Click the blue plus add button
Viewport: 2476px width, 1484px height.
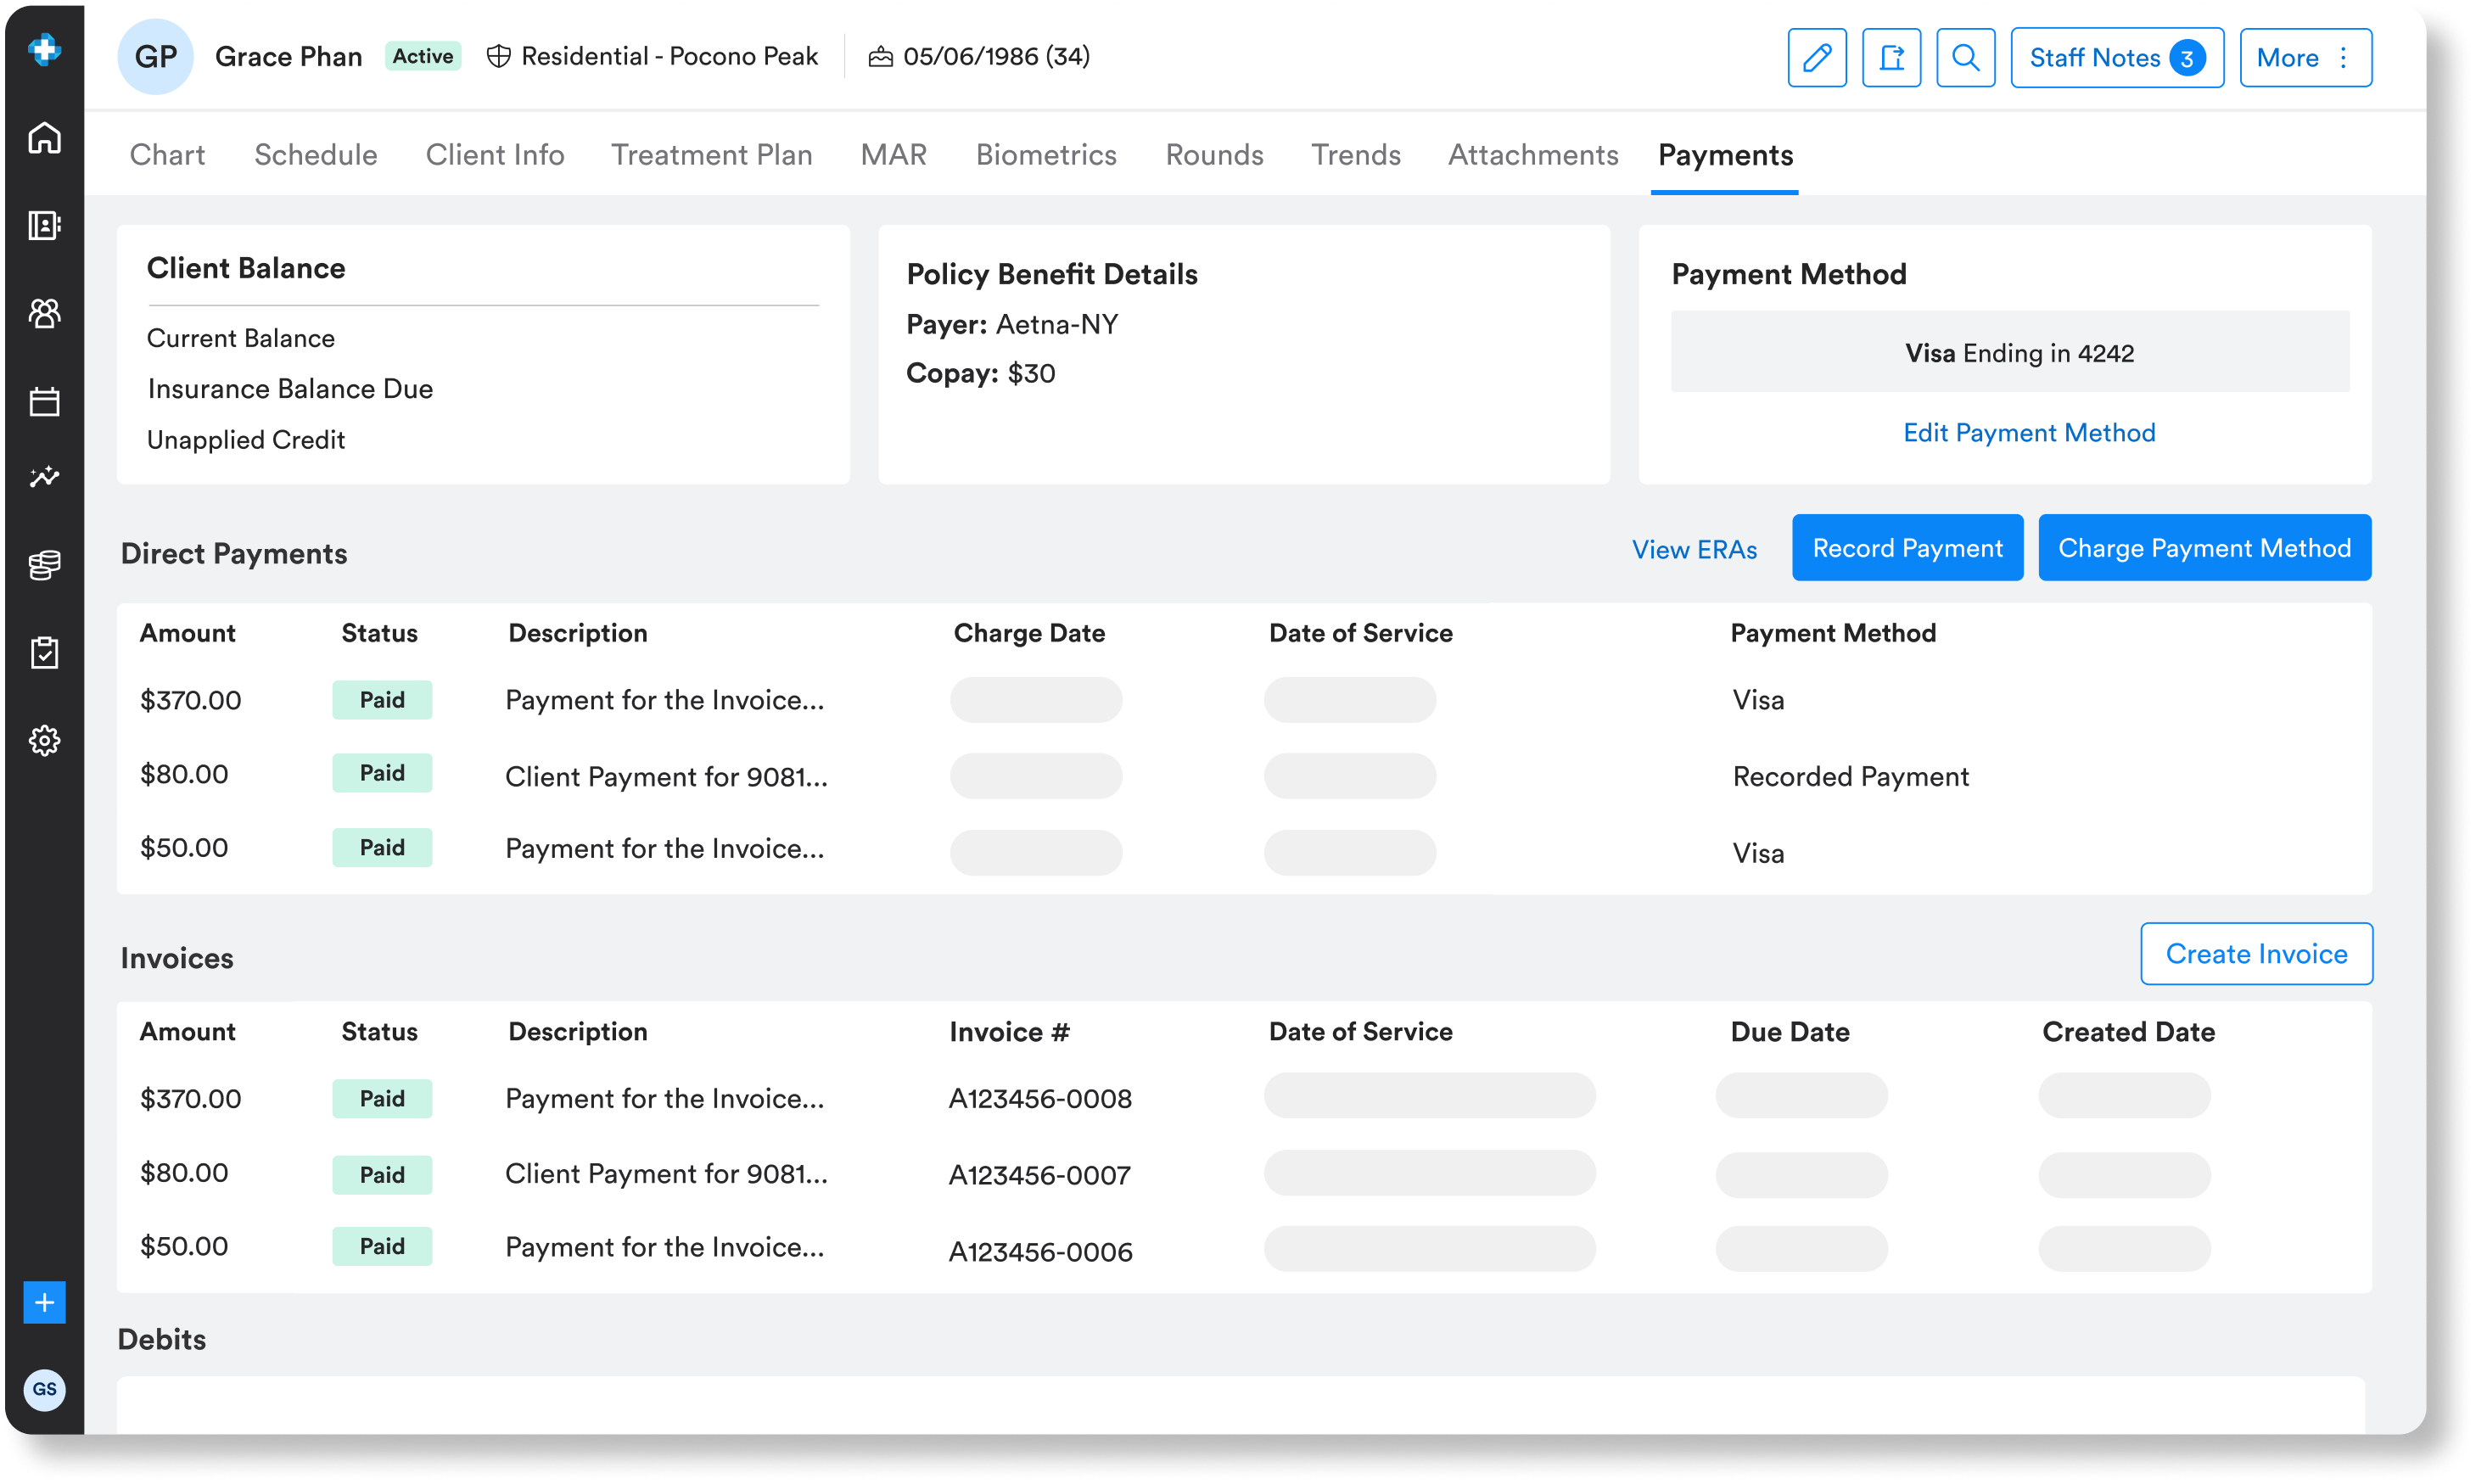tap(44, 1302)
